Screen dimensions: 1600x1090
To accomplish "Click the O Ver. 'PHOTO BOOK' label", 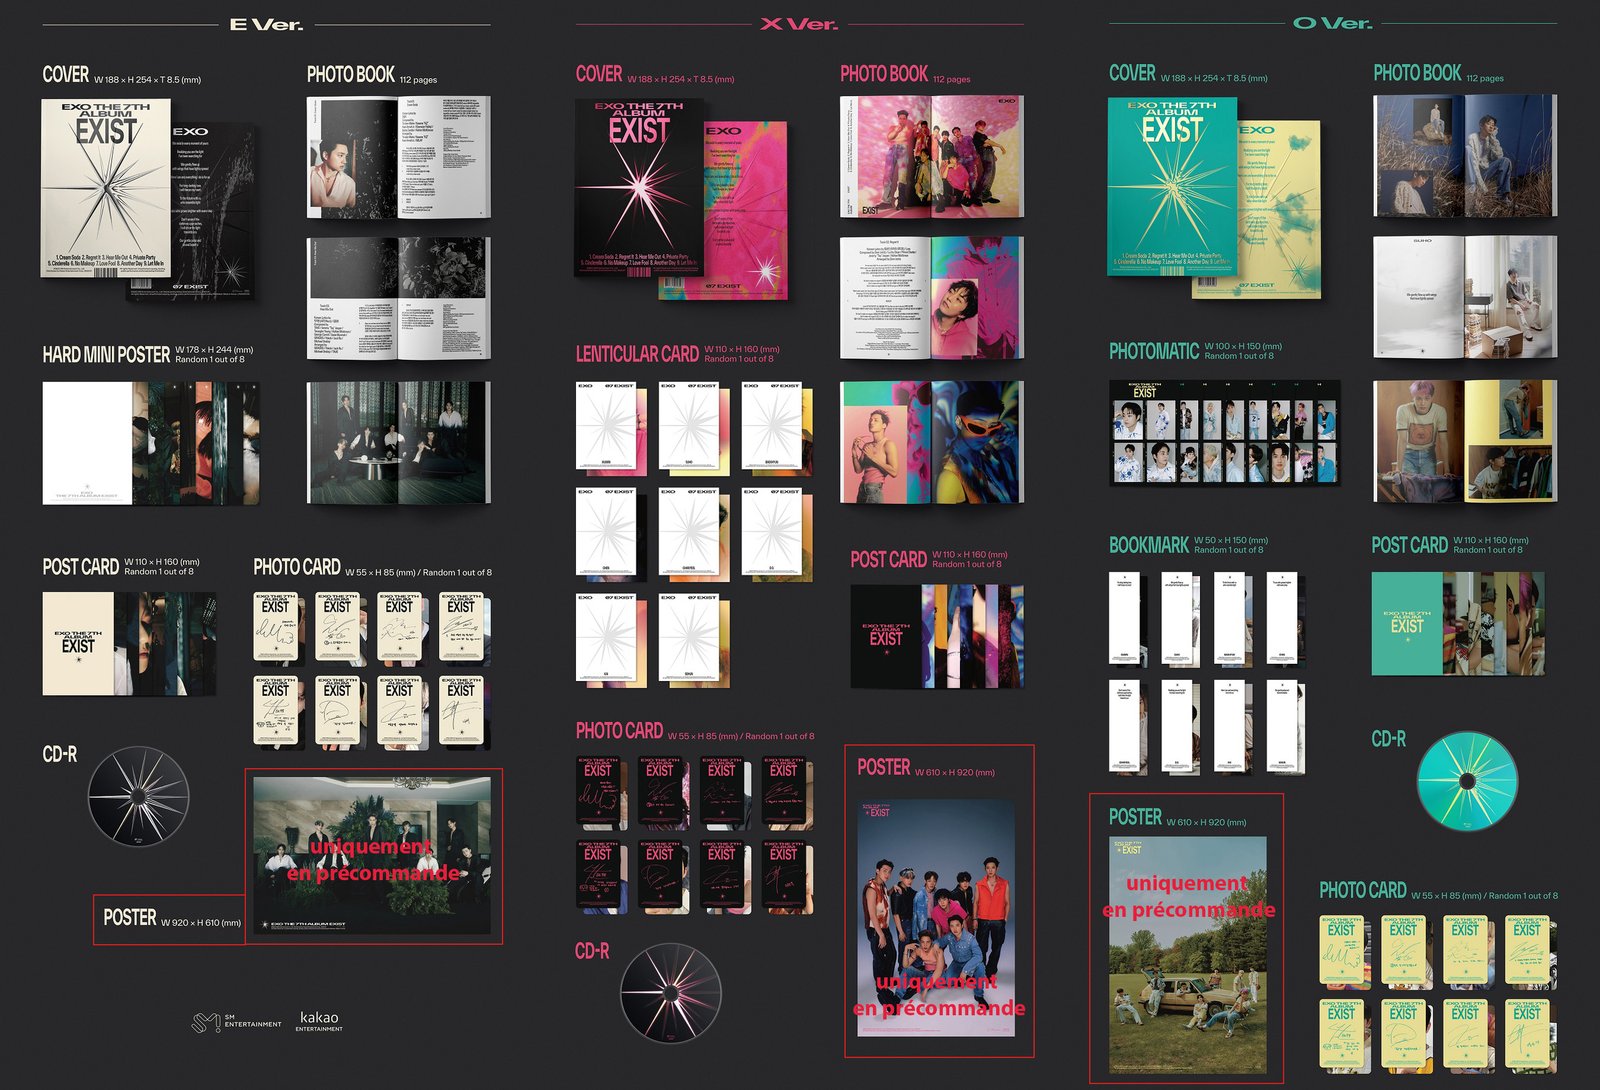I will tap(1417, 73).
